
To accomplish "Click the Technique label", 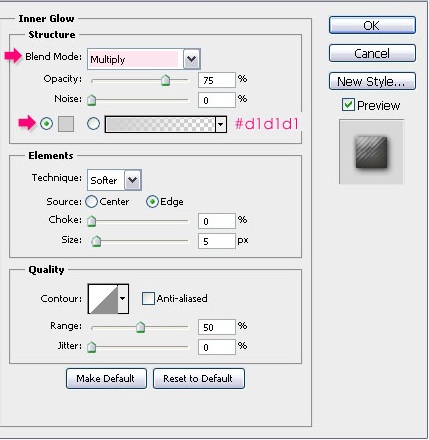I will 57,178.
